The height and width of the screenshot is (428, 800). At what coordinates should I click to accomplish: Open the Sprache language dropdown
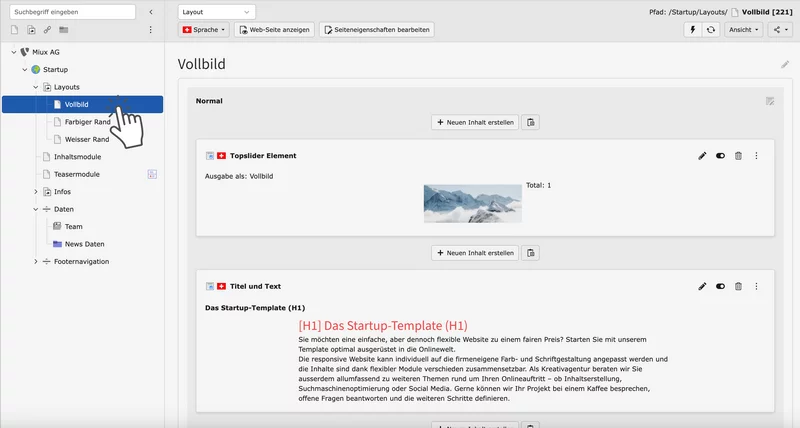pos(204,30)
